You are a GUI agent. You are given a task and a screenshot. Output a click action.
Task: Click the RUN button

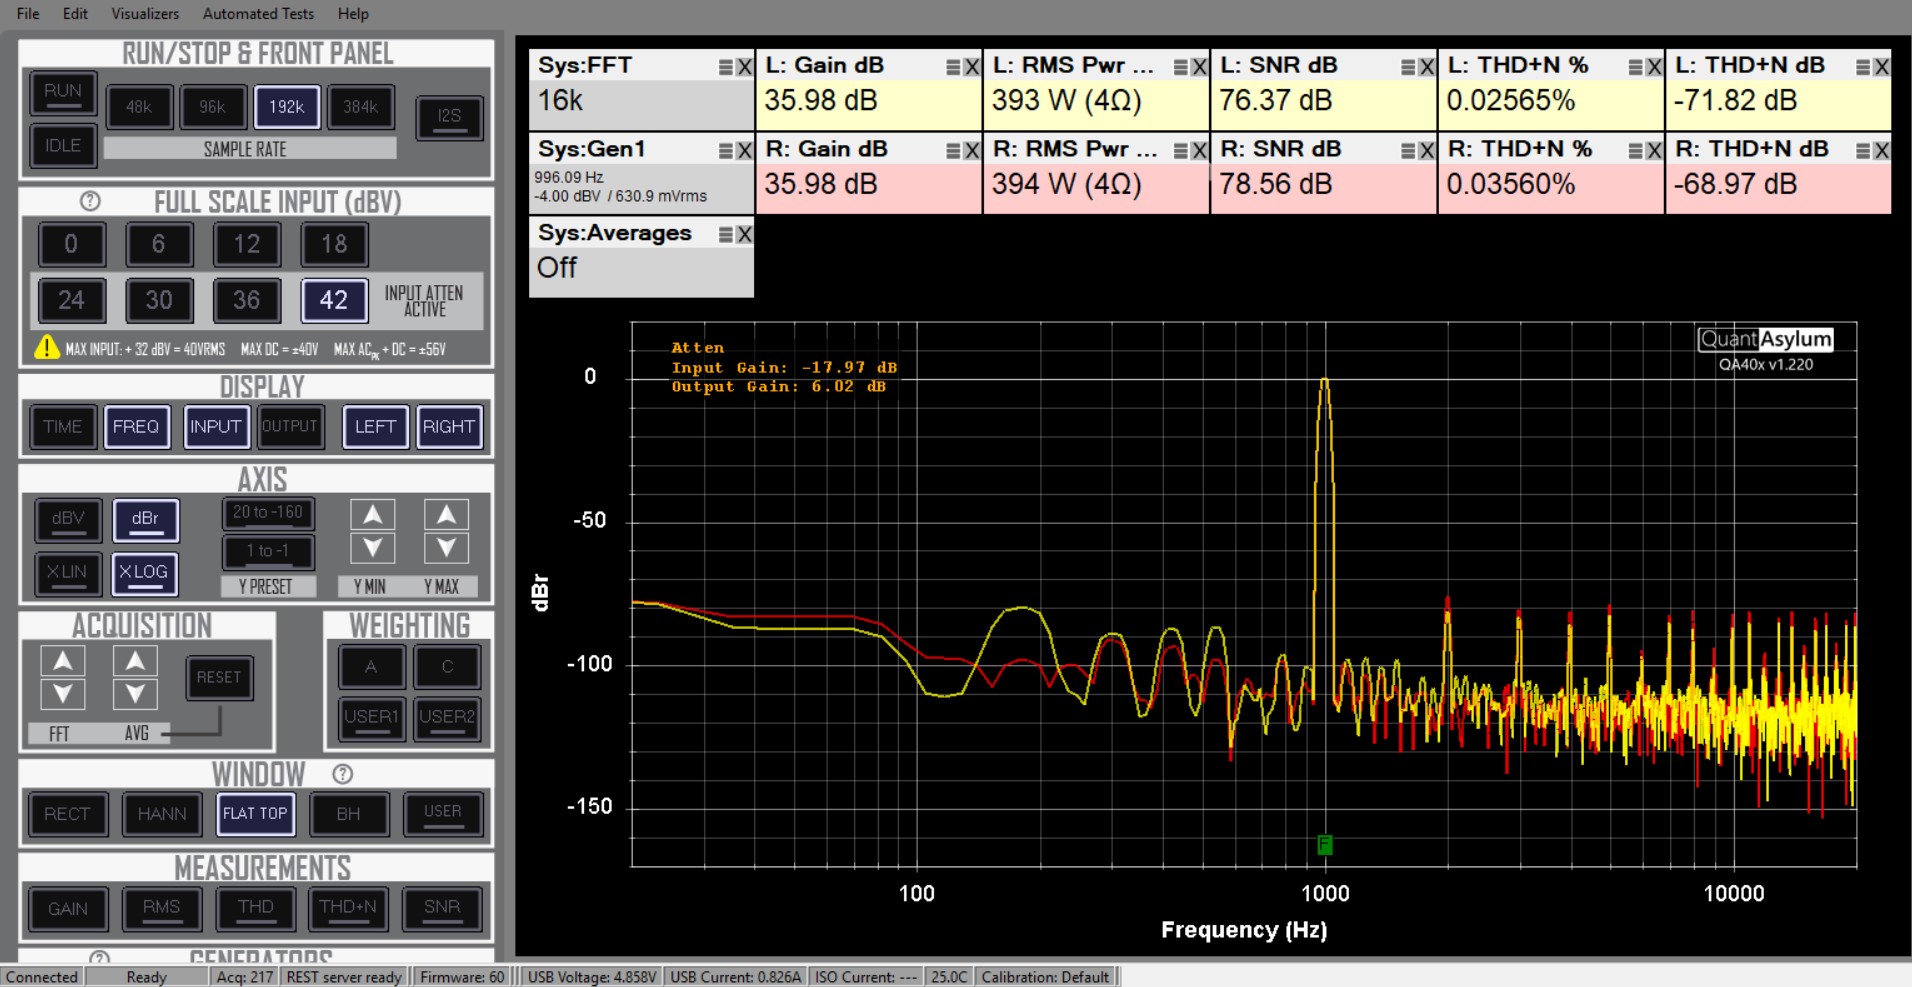(63, 92)
